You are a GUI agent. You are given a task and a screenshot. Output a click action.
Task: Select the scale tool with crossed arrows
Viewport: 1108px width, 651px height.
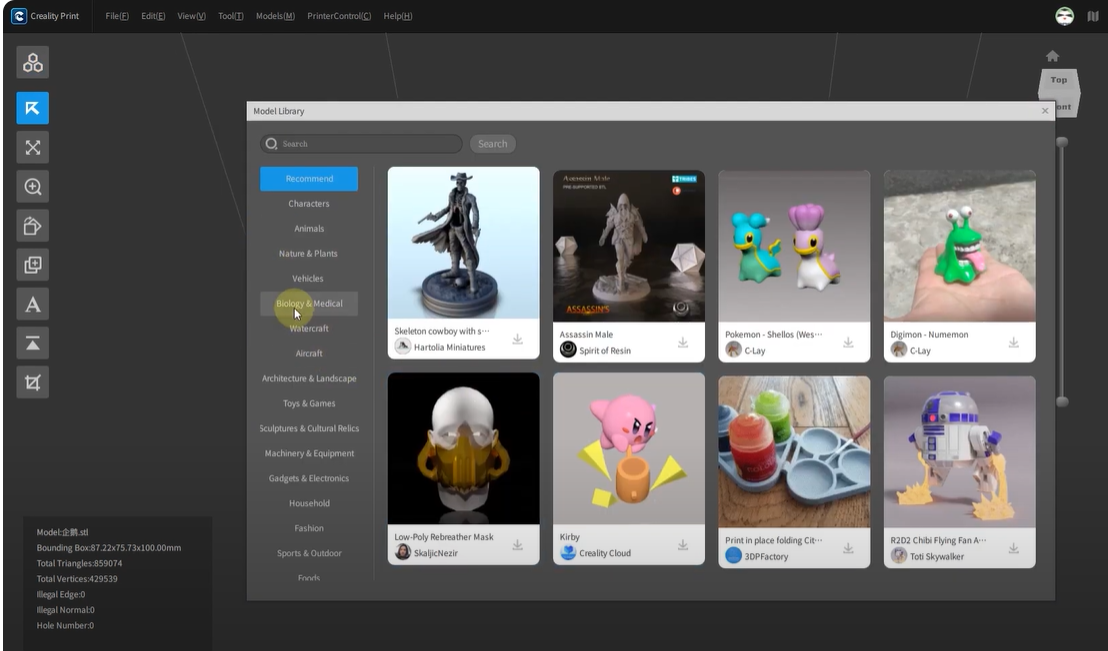coord(33,148)
